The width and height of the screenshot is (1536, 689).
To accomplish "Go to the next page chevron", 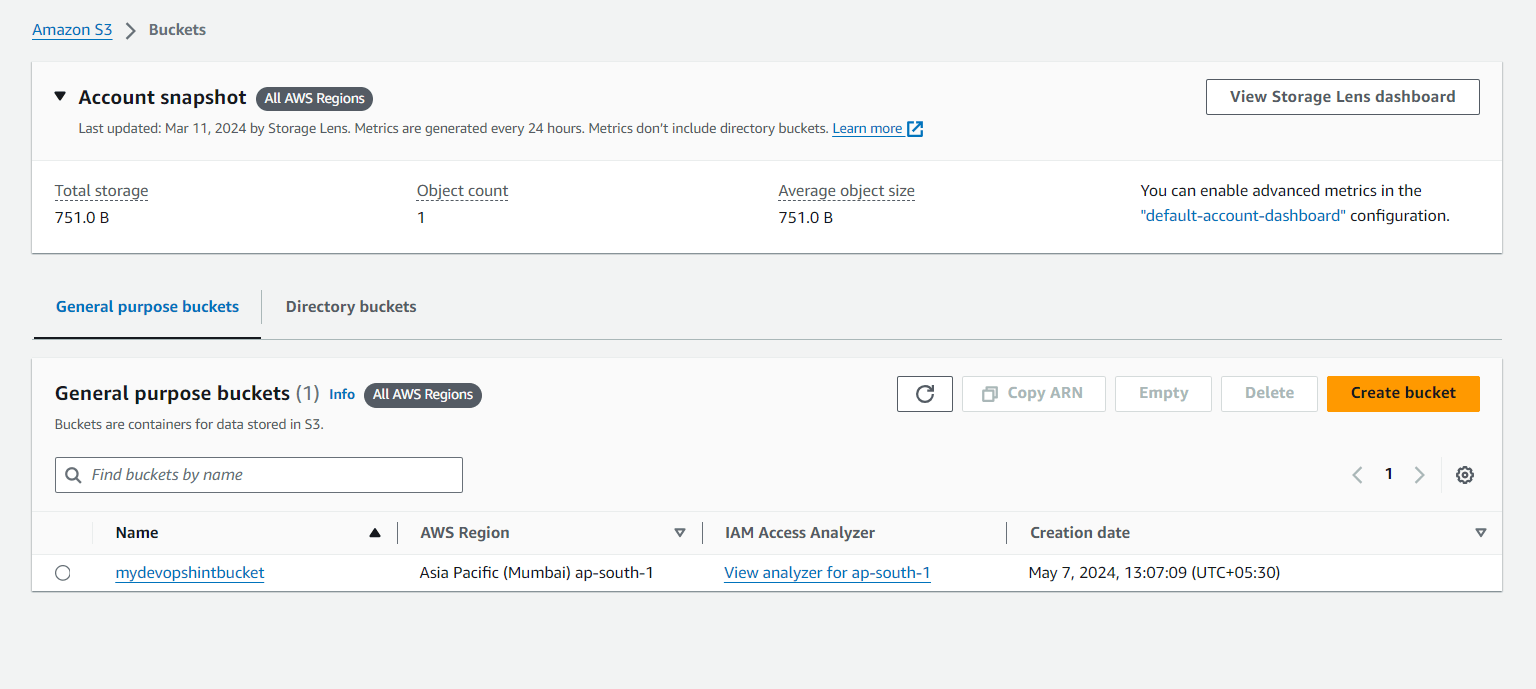I will [1420, 474].
